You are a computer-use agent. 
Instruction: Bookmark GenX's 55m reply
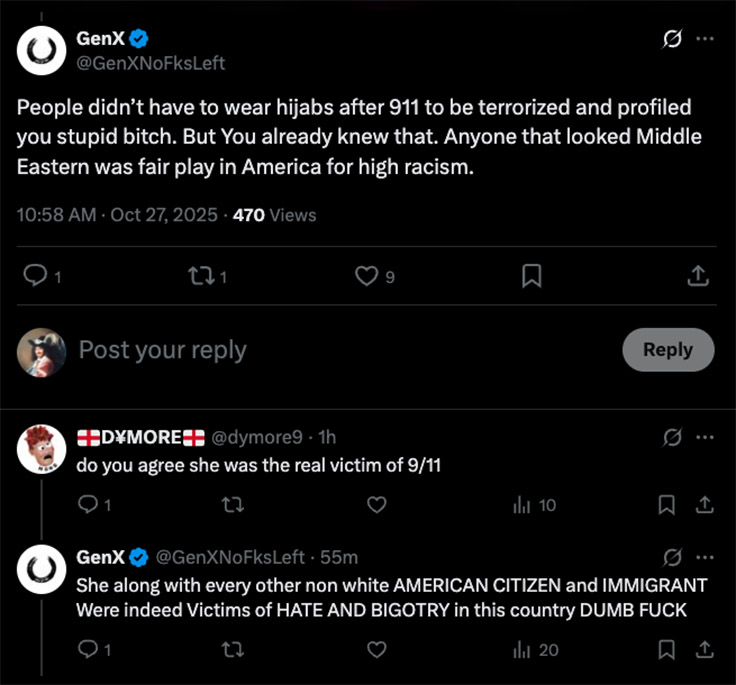pos(667,650)
